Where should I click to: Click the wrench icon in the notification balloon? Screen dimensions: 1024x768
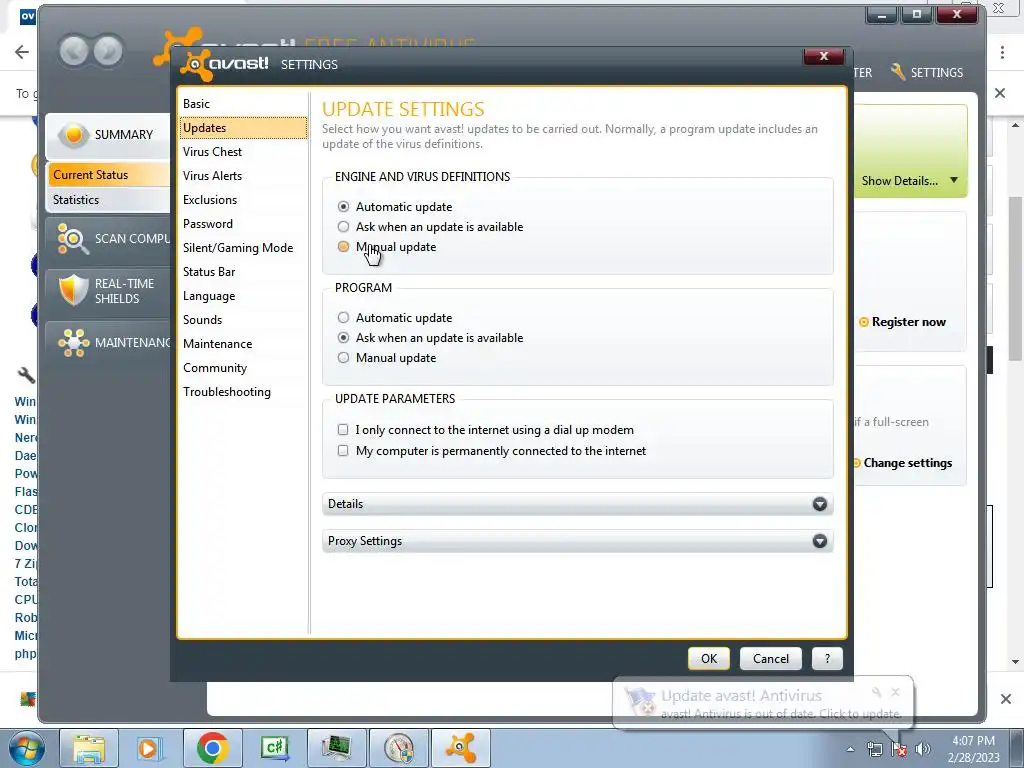[876, 692]
